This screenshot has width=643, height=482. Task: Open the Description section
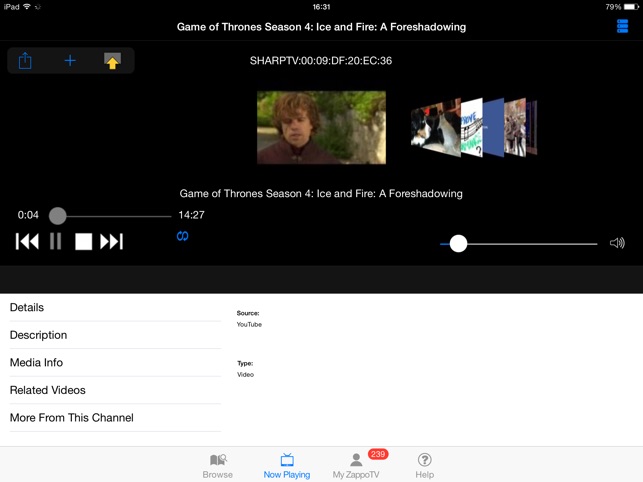(115, 335)
